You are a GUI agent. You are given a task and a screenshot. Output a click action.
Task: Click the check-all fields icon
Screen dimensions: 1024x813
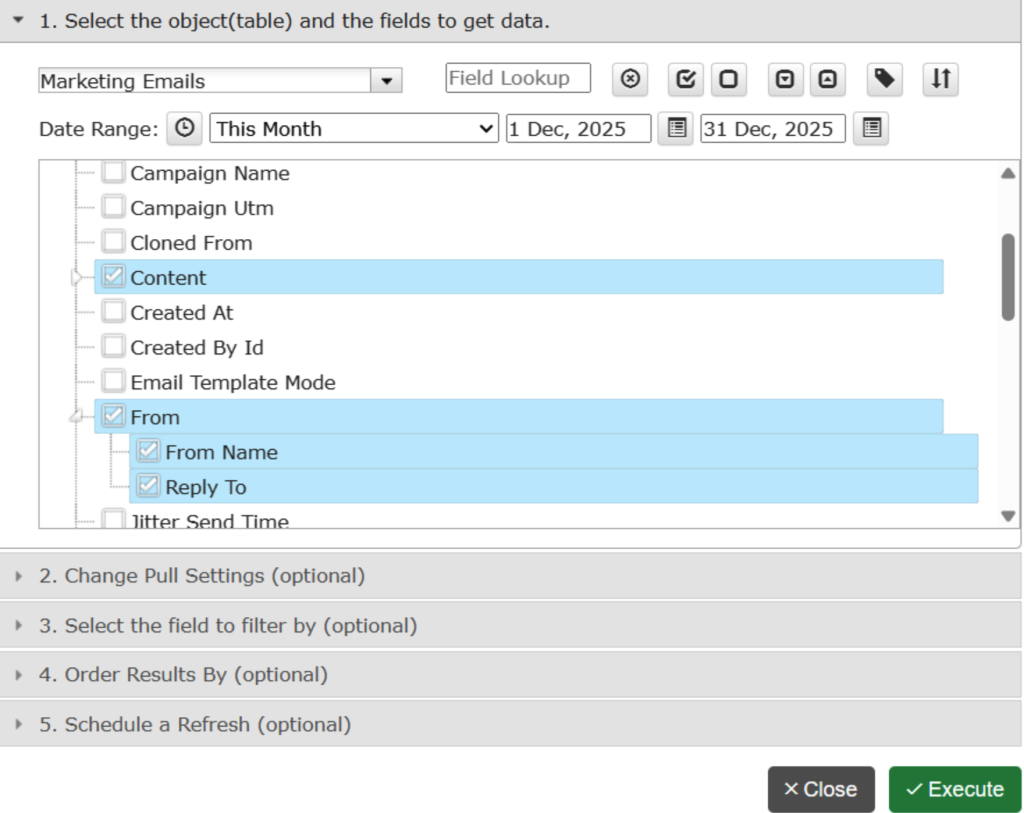point(686,79)
